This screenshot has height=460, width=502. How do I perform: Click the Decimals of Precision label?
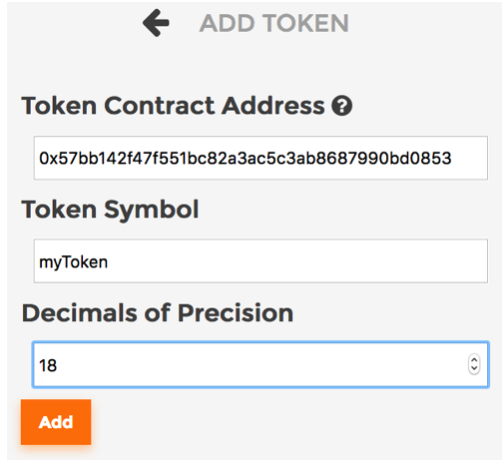click(x=158, y=313)
